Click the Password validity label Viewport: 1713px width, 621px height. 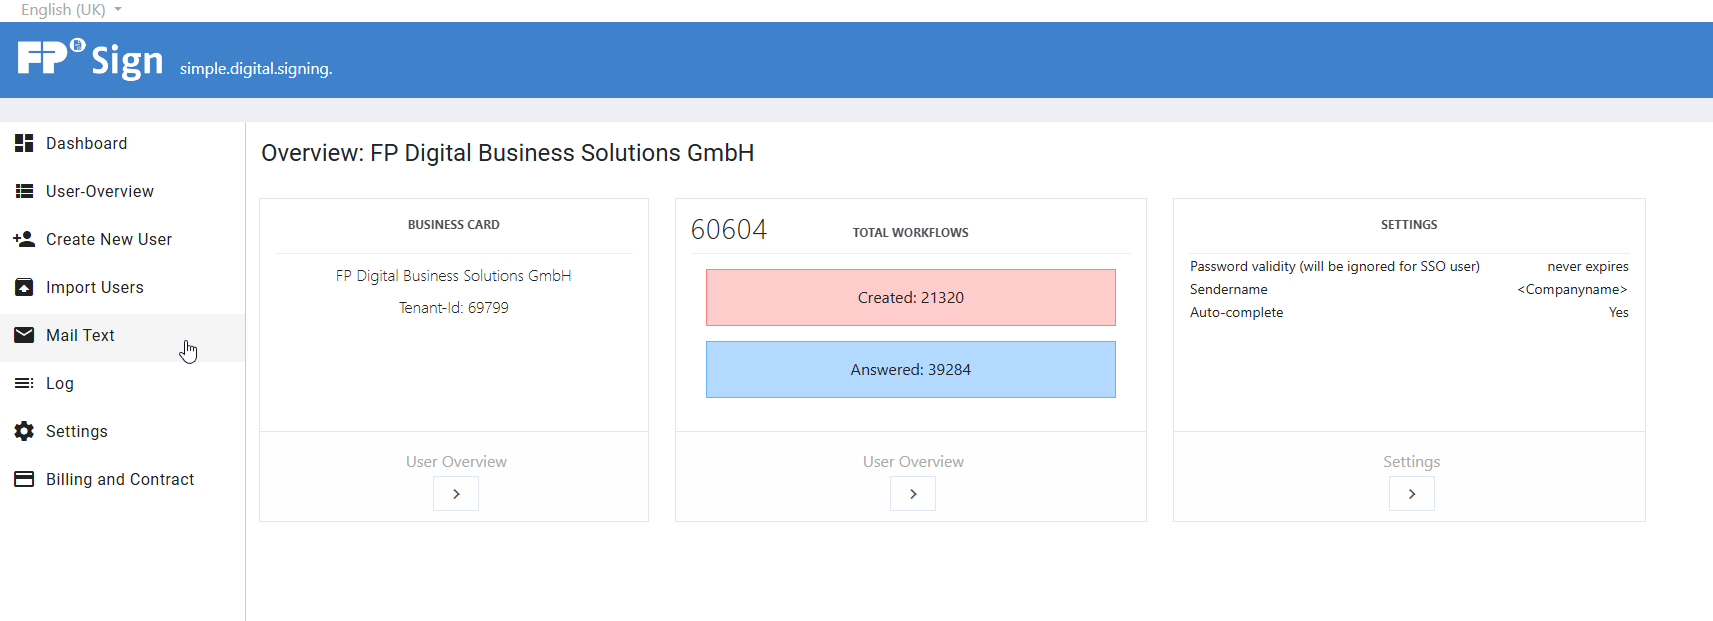1335,267
